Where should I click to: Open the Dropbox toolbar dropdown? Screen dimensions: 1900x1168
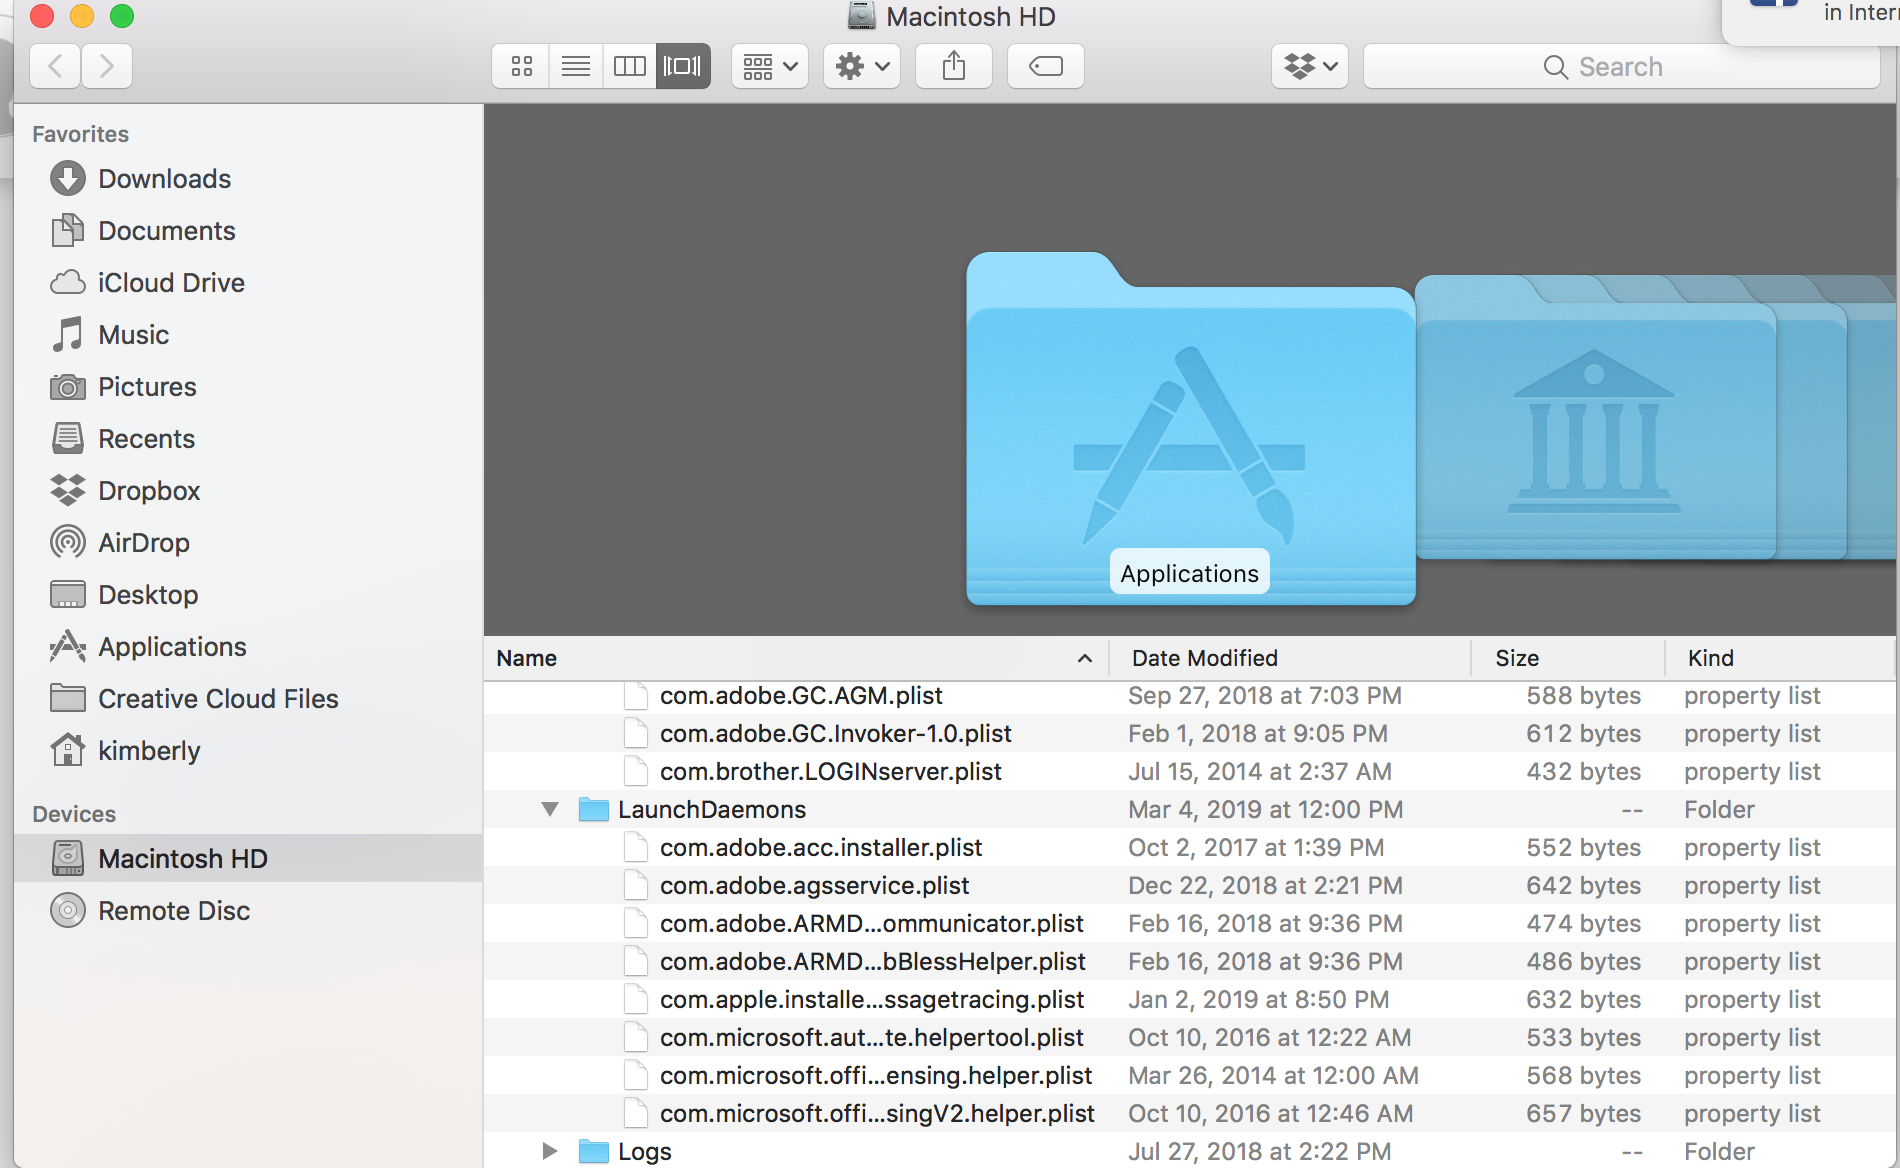1310,67
